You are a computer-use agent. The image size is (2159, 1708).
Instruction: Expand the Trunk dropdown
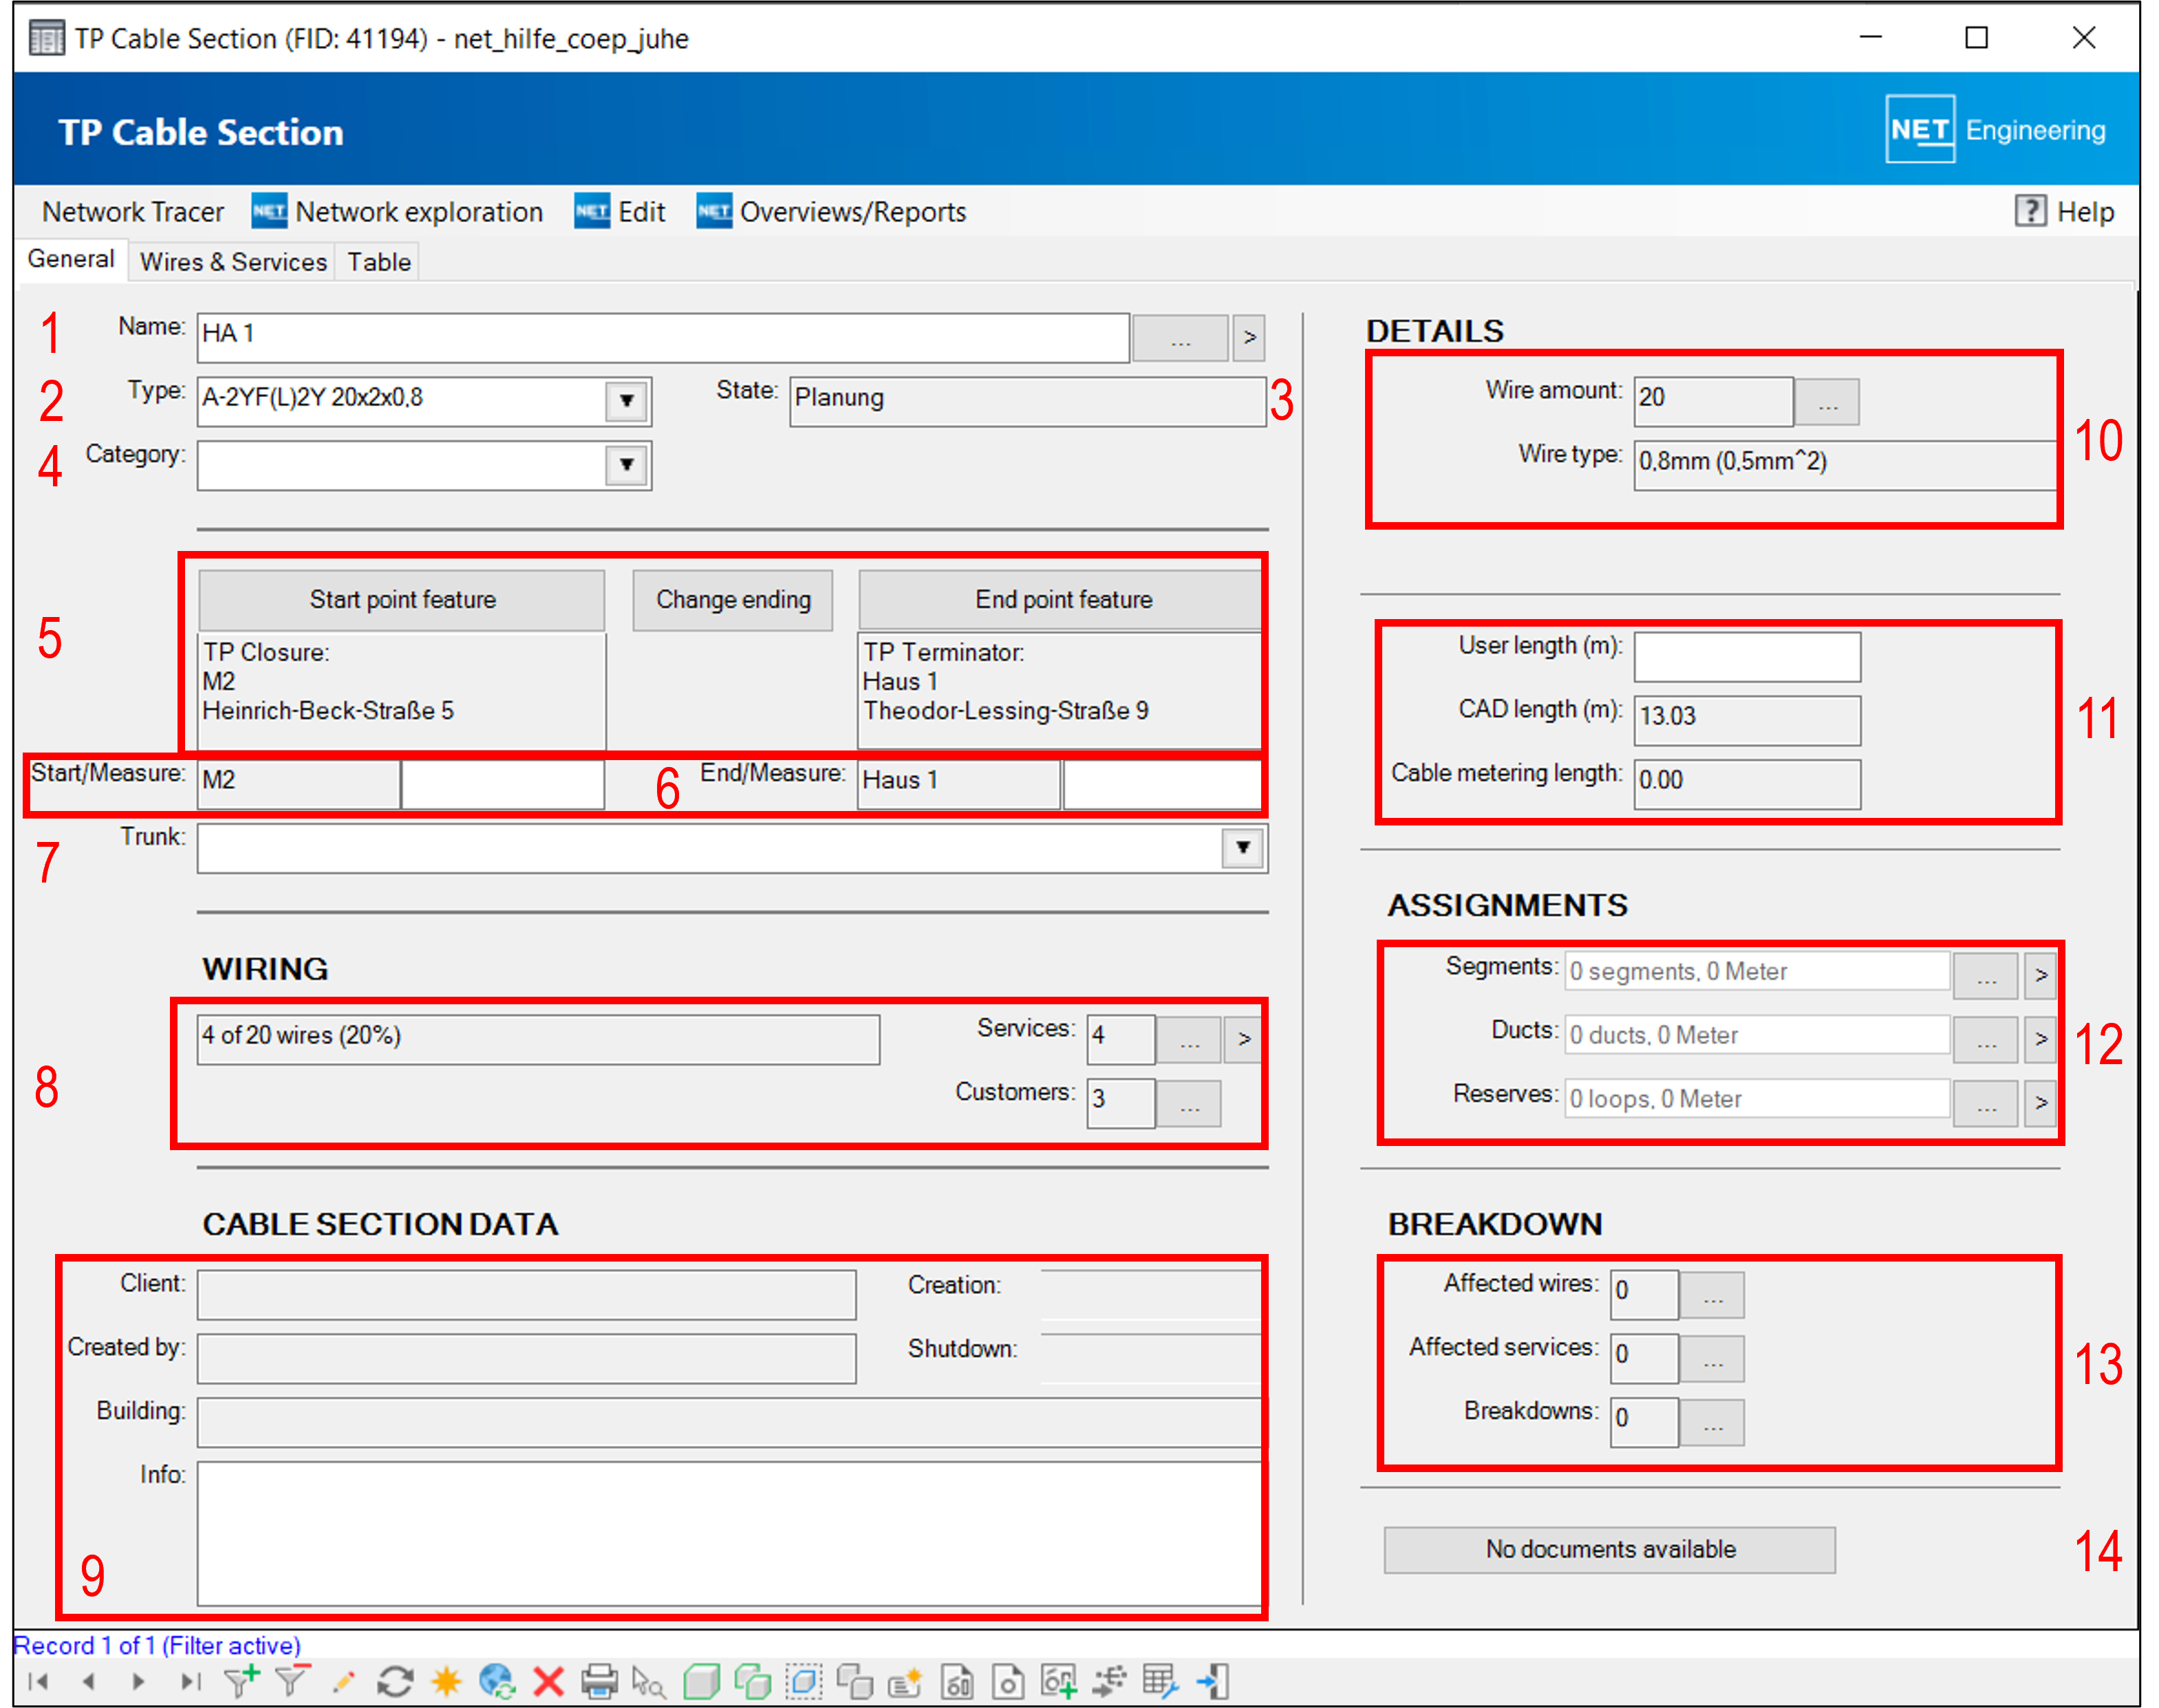click(1243, 848)
